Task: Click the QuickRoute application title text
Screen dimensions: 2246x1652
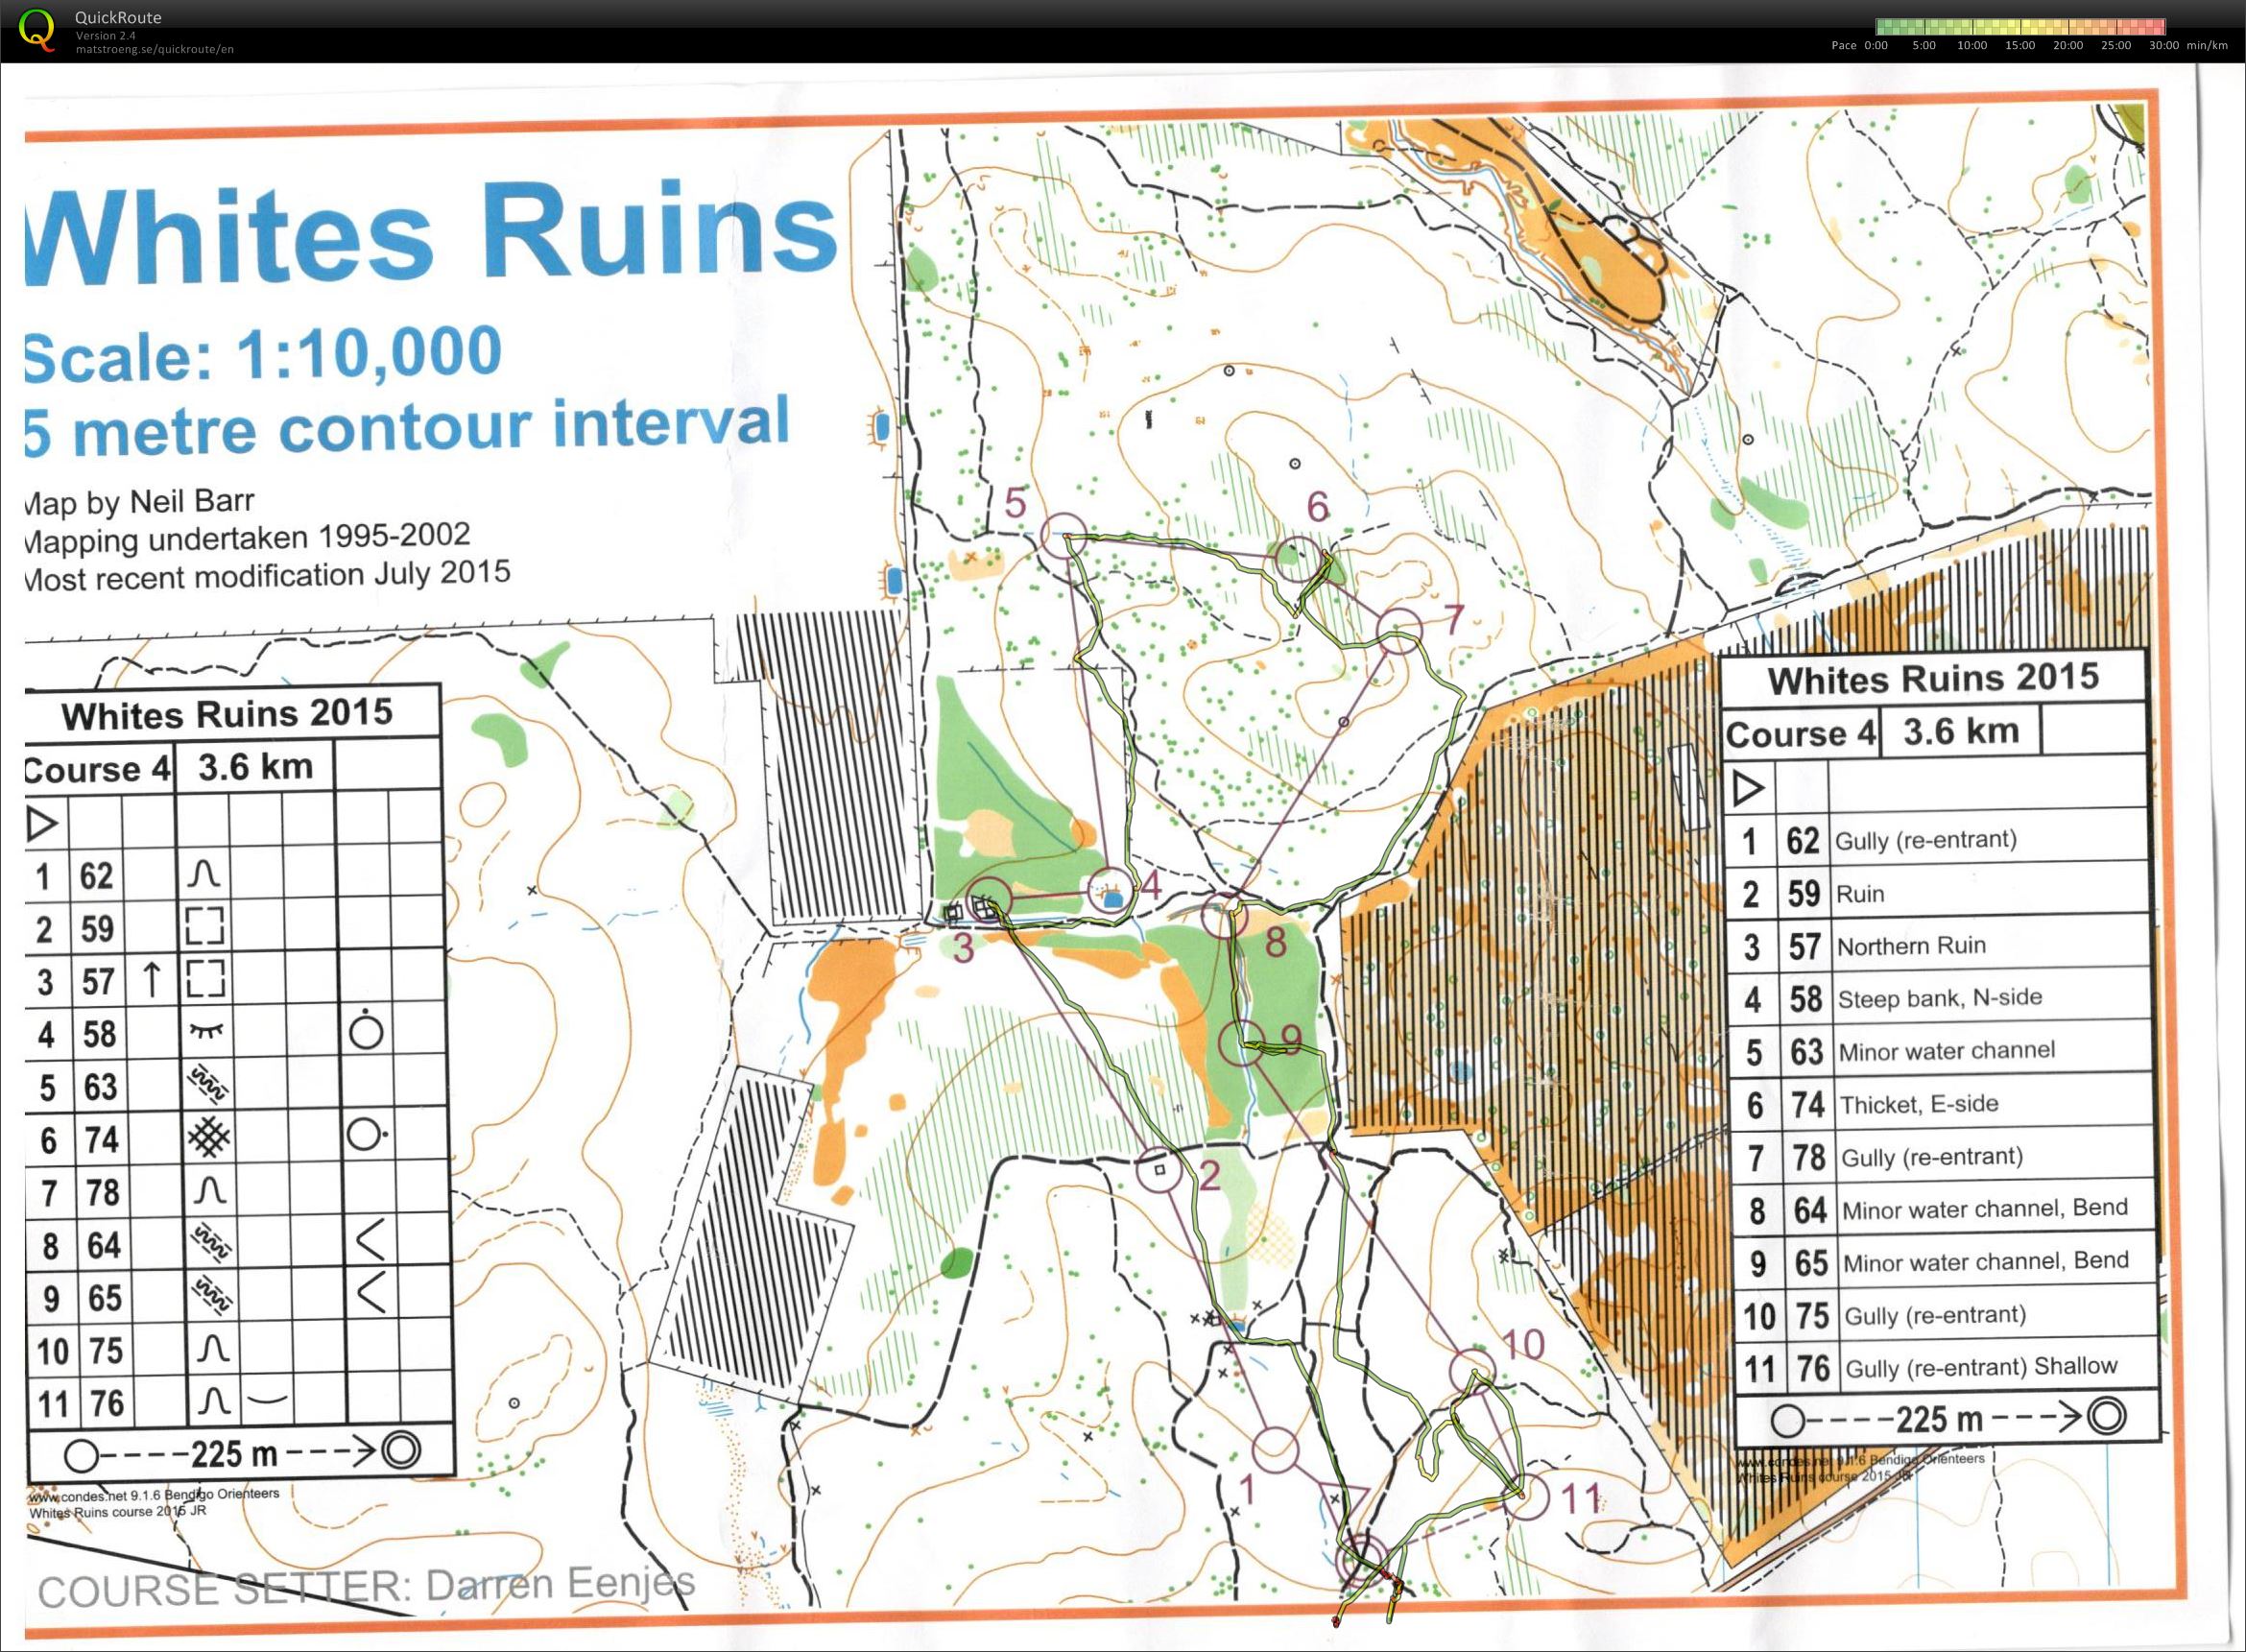Action: (x=118, y=17)
